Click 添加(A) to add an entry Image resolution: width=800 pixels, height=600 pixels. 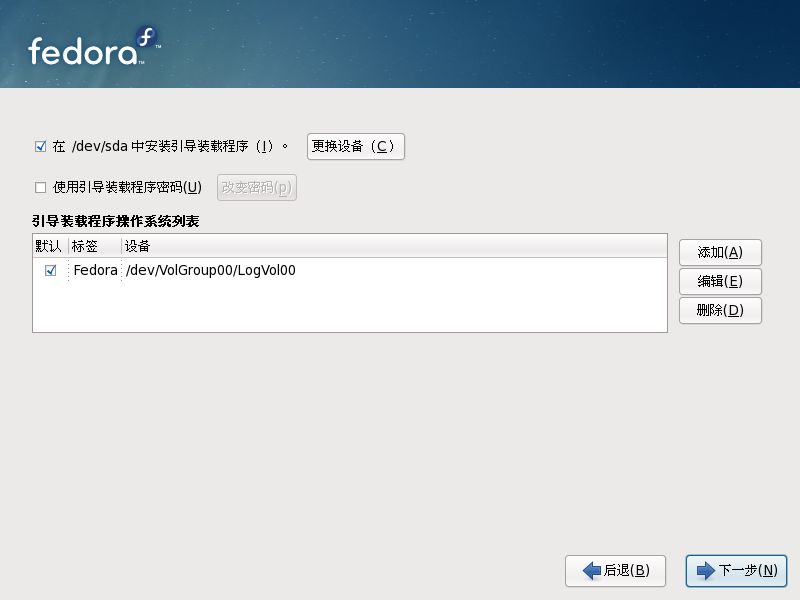720,253
